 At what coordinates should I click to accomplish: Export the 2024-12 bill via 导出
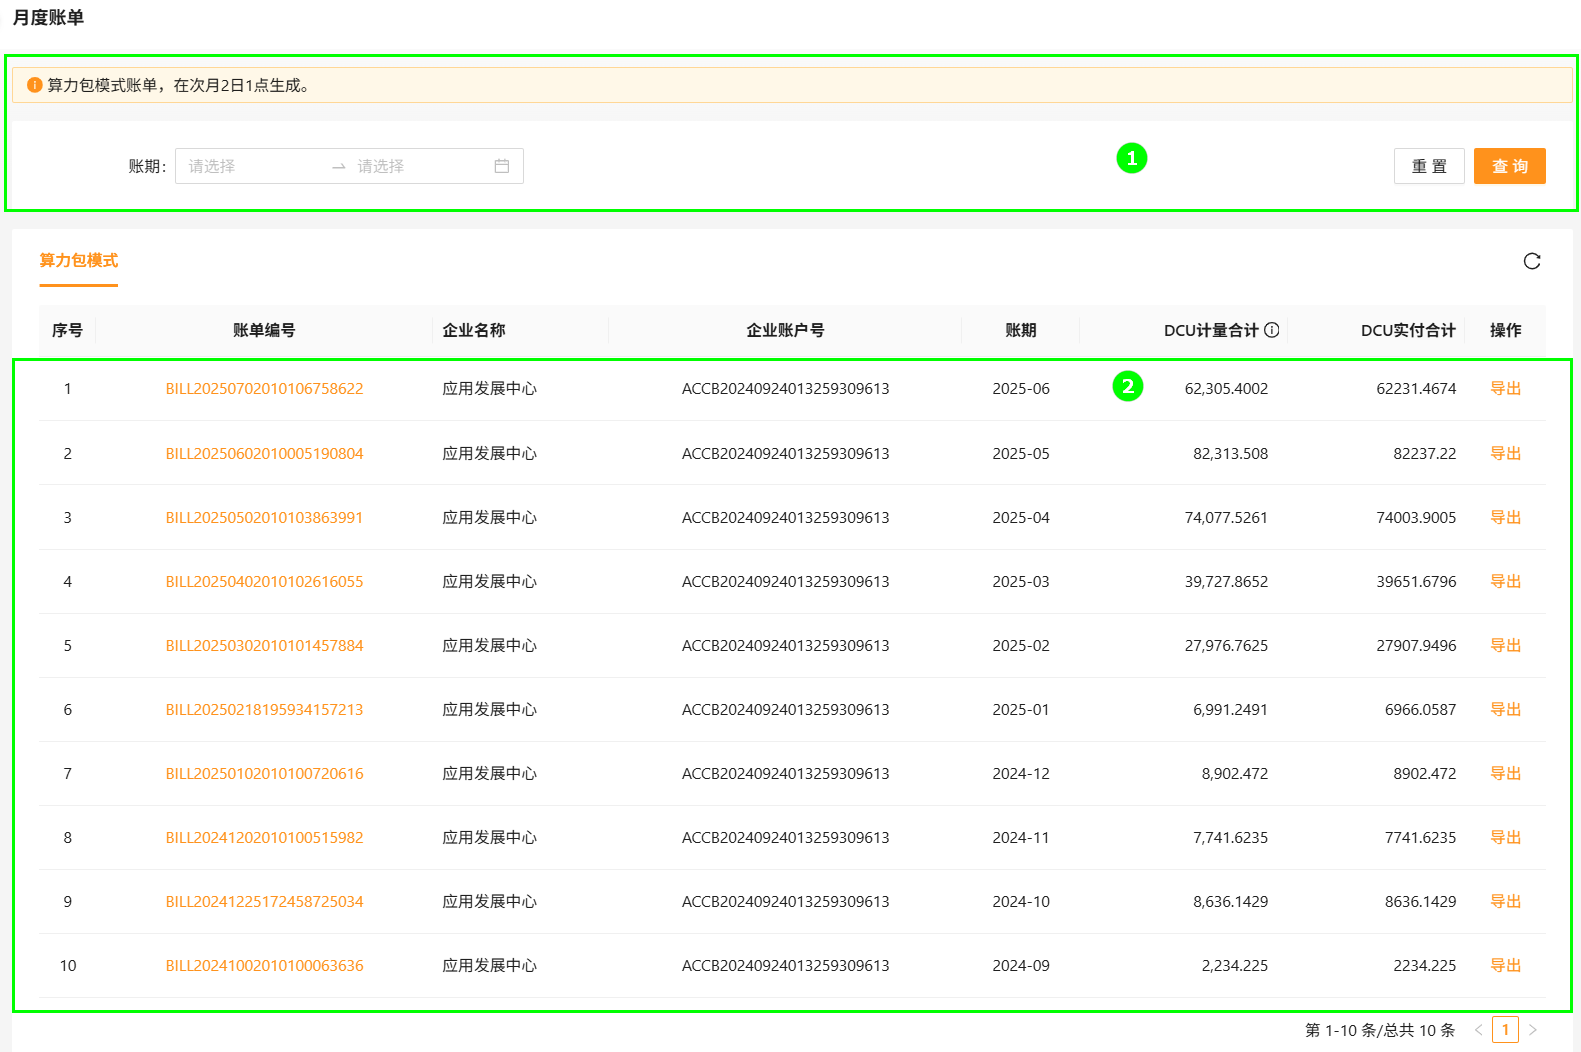pyautogui.click(x=1505, y=774)
